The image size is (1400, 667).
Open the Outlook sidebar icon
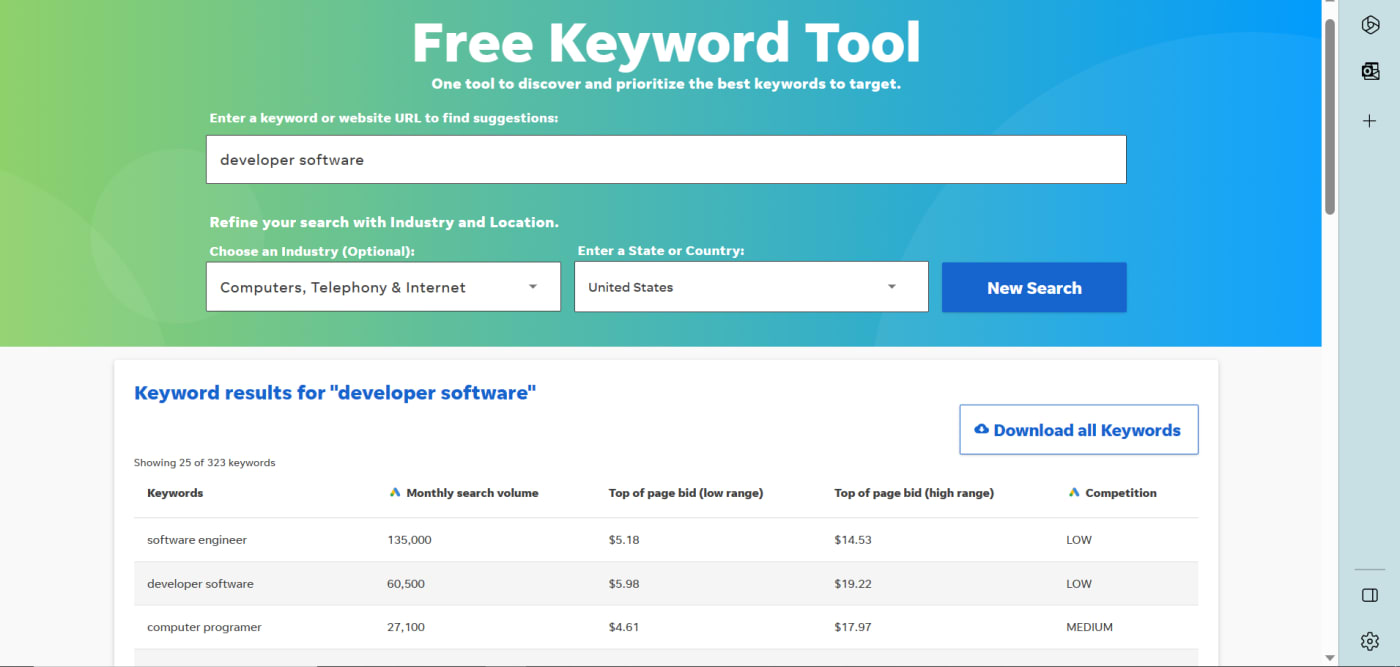[1370, 71]
